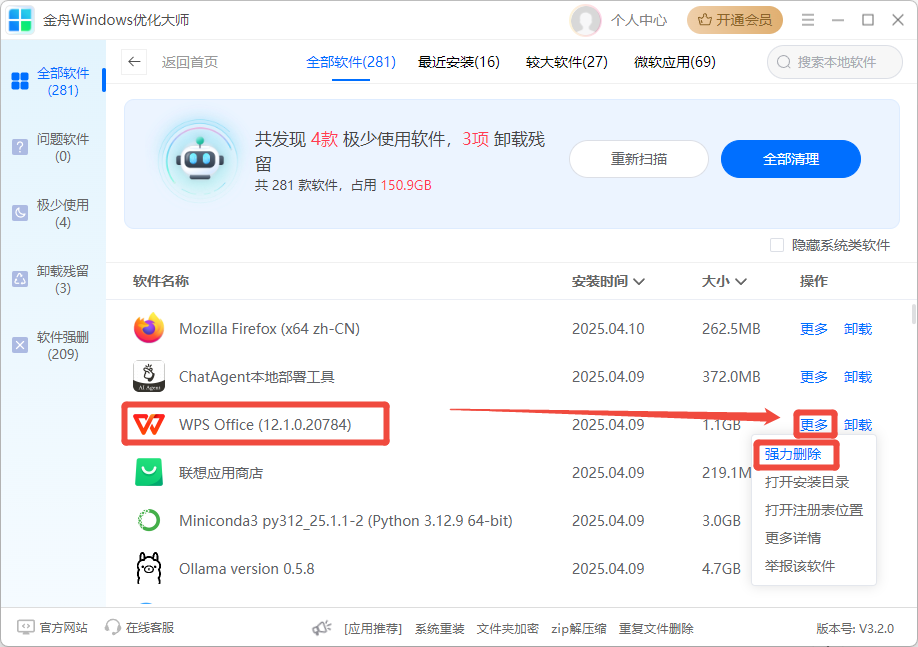The width and height of the screenshot is (918, 647).
Task: Click the 全部清理 button
Action: (791, 159)
